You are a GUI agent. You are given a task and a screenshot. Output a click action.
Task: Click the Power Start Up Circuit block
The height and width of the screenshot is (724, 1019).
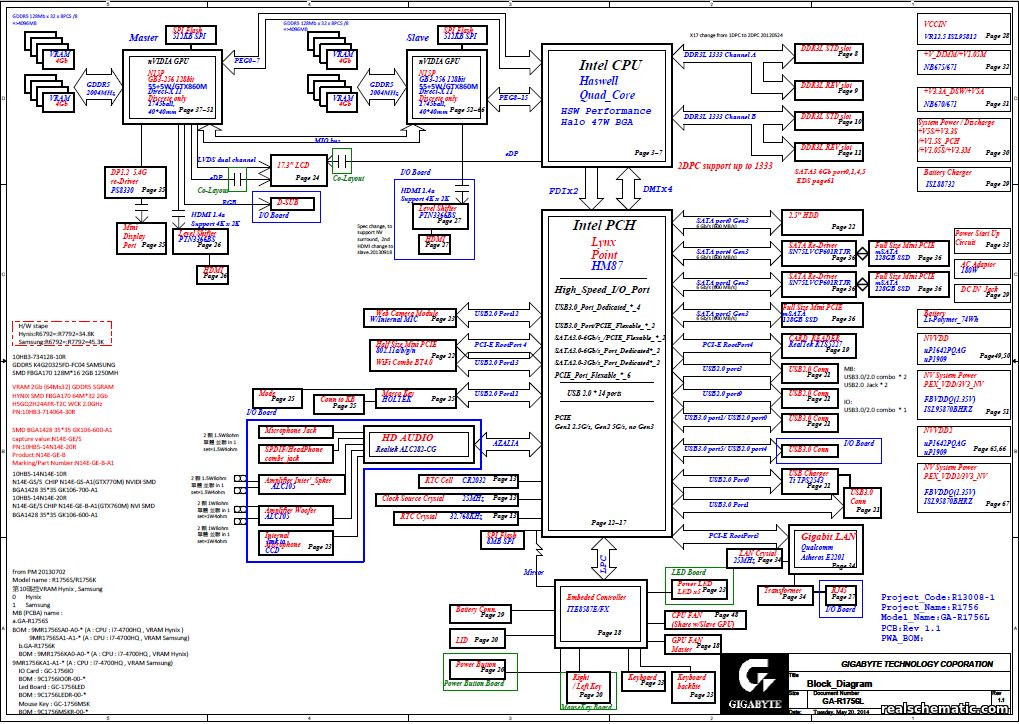(x=982, y=240)
